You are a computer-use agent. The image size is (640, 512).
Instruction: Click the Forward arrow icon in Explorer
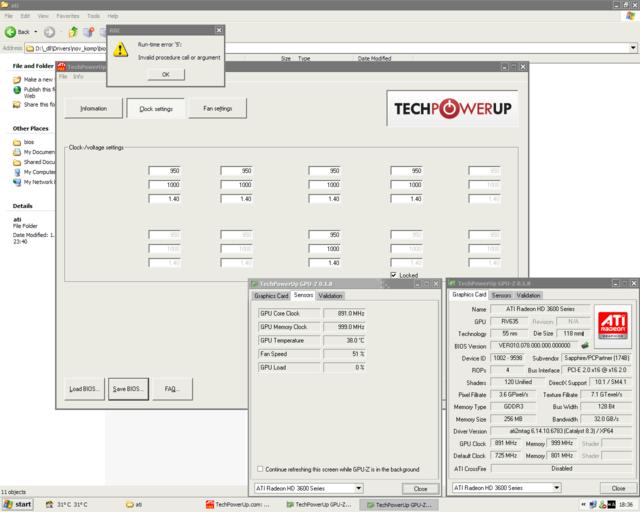[x=49, y=32]
